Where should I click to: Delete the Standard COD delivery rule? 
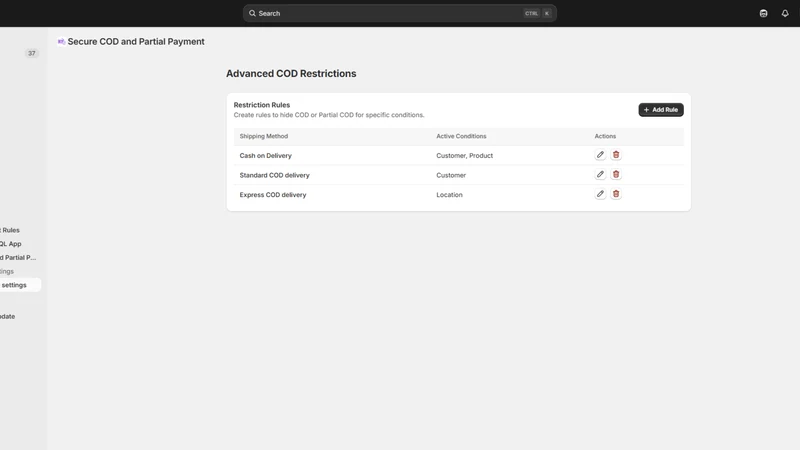[616, 174]
